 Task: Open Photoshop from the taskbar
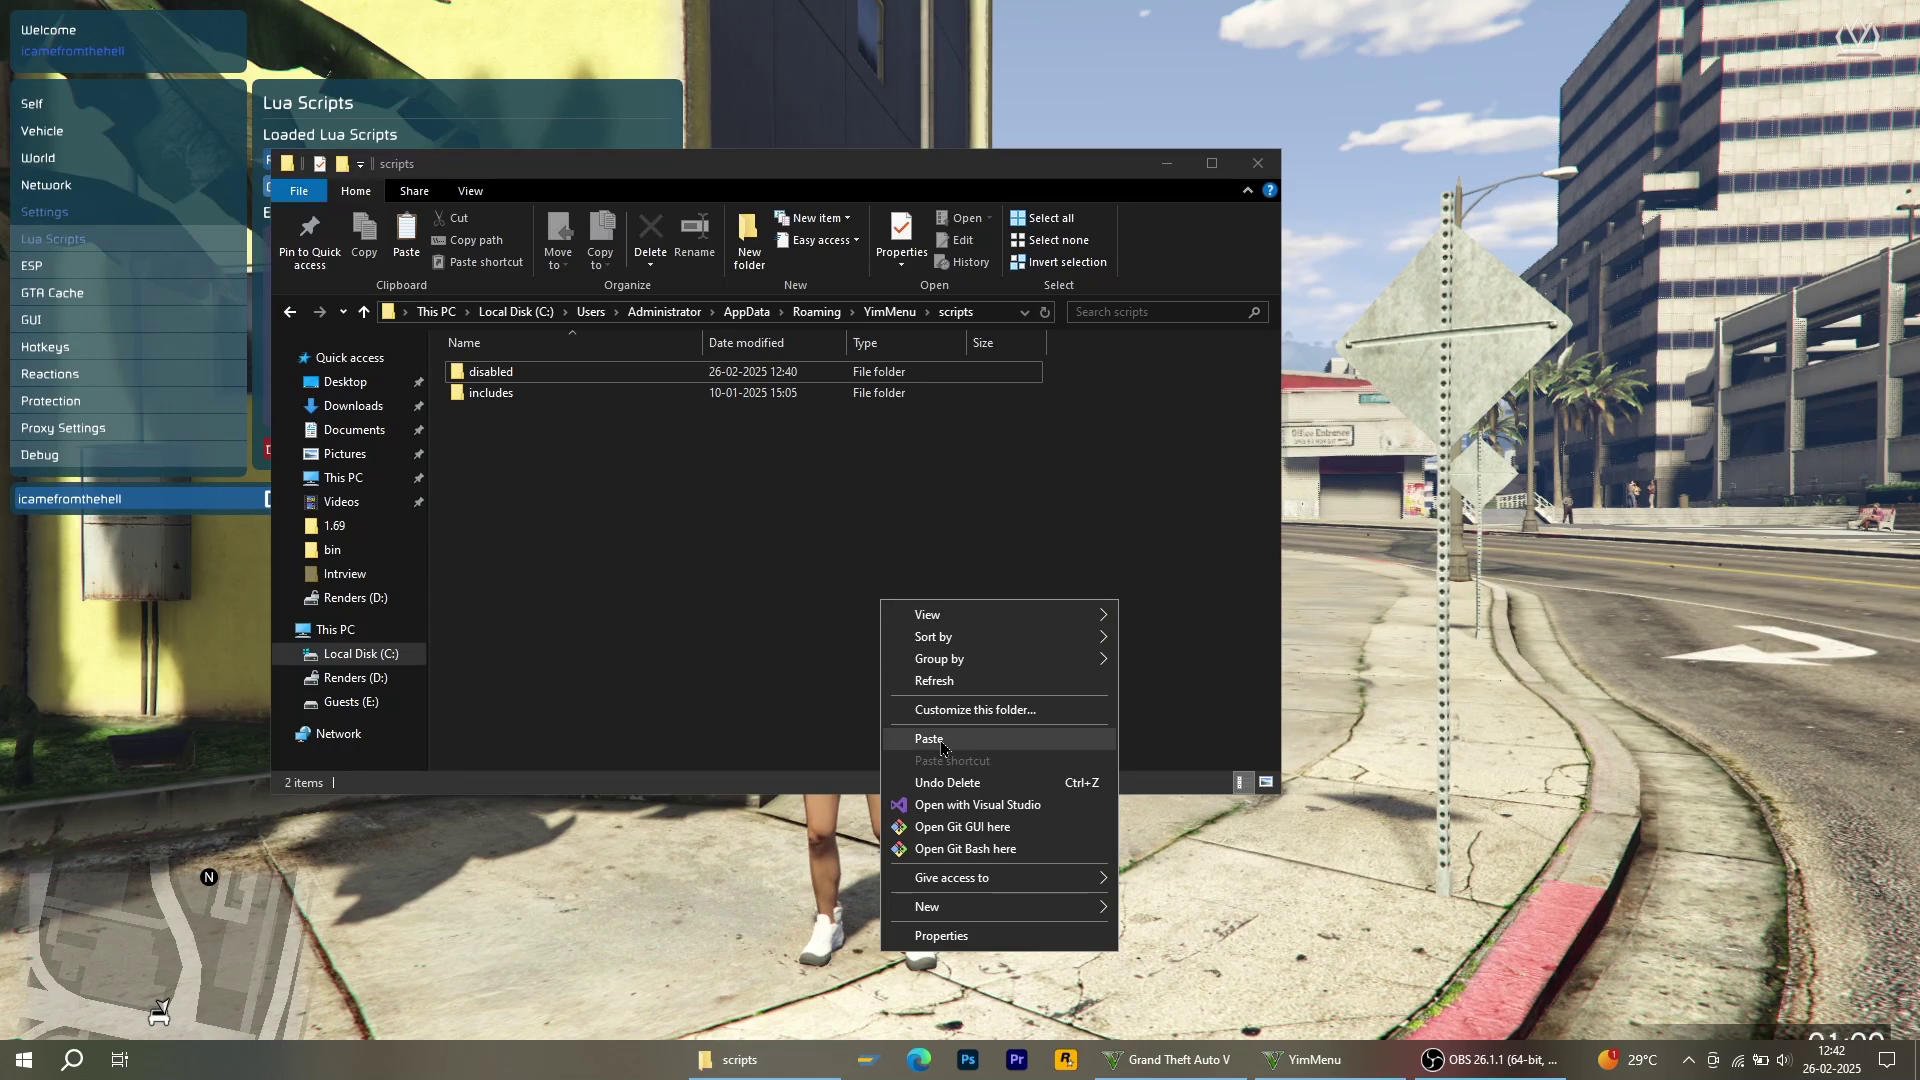click(967, 1060)
